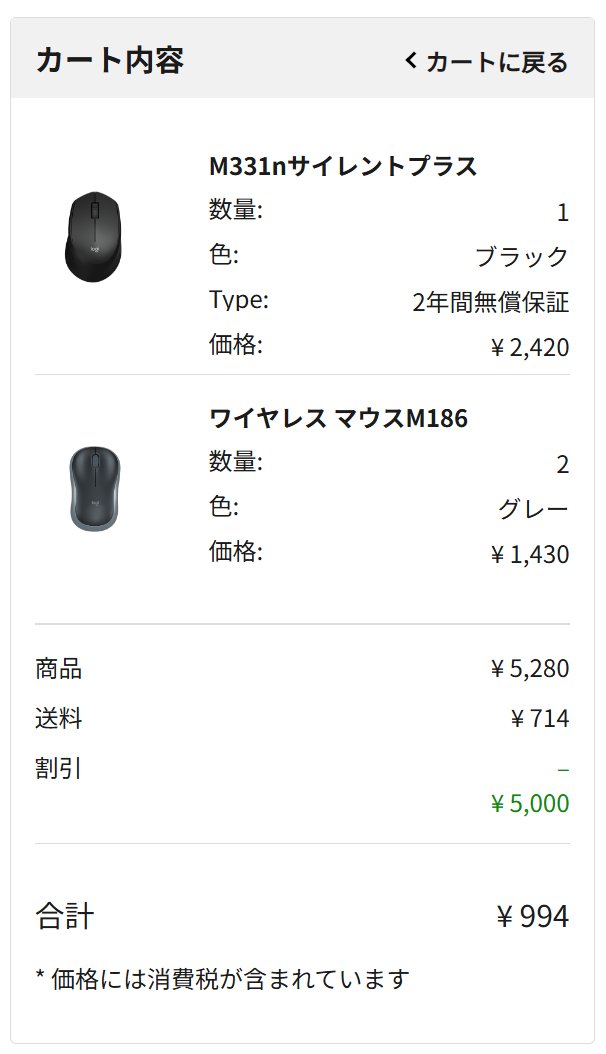Select the gray M186 mouse thumbnail
The height and width of the screenshot is (1054, 606).
(95, 488)
